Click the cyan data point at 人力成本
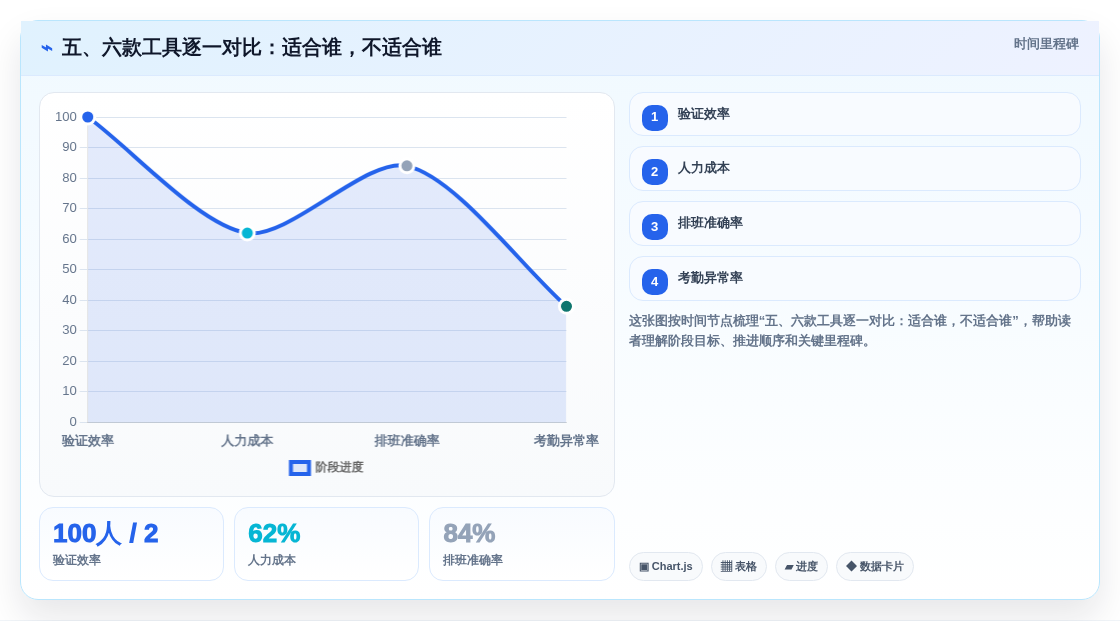 [x=247, y=233]
